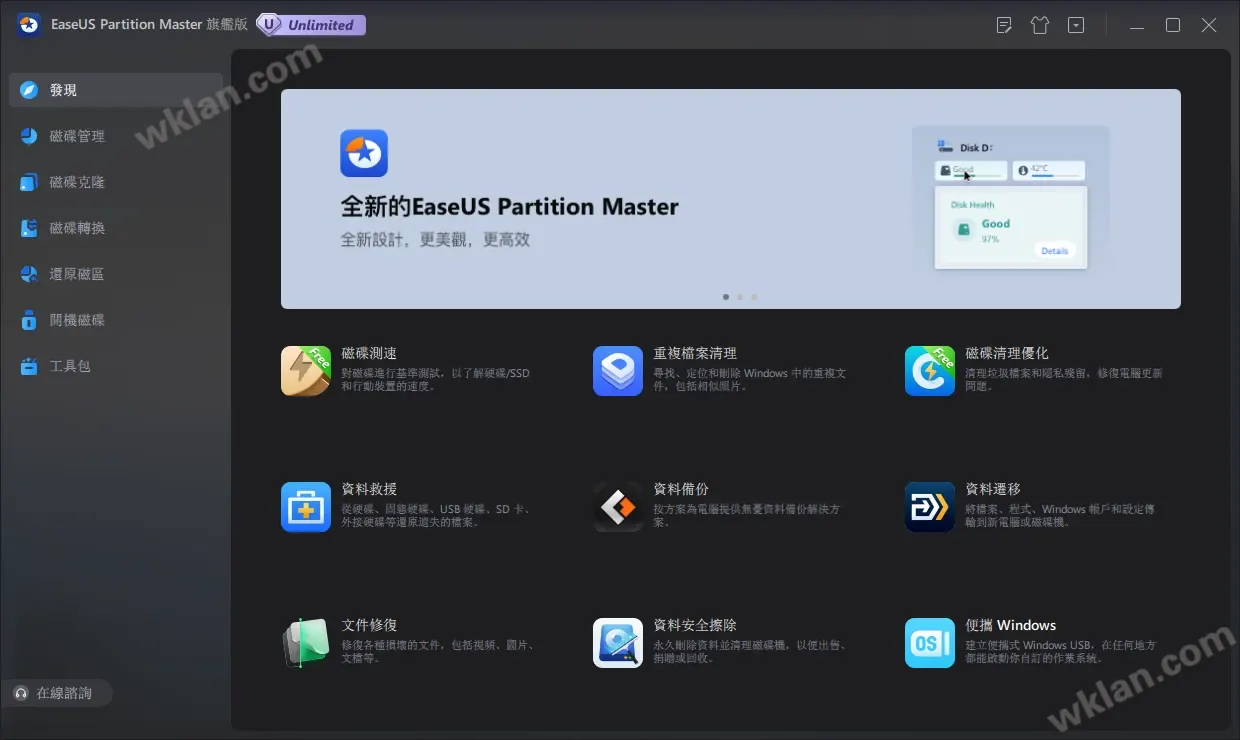Click the Unlimited license badge
The height and width of the screenshot is (740, 1240).
coord(312,25)
